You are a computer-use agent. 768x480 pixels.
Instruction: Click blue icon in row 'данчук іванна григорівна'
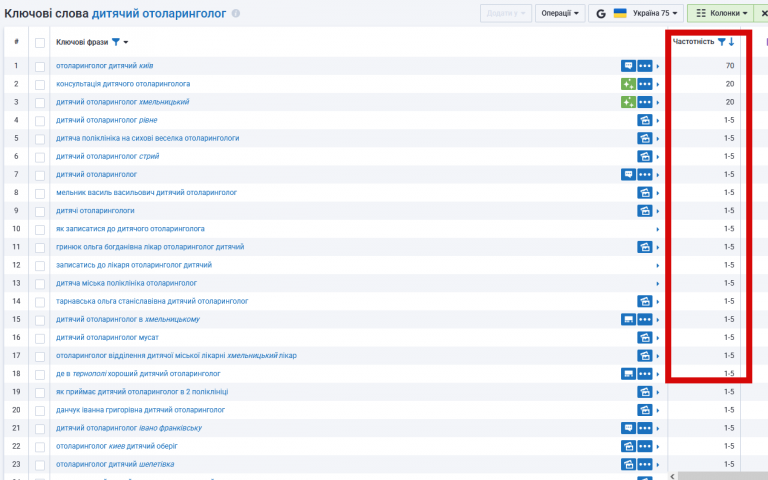pyautogui.click(x=645, y=410)
